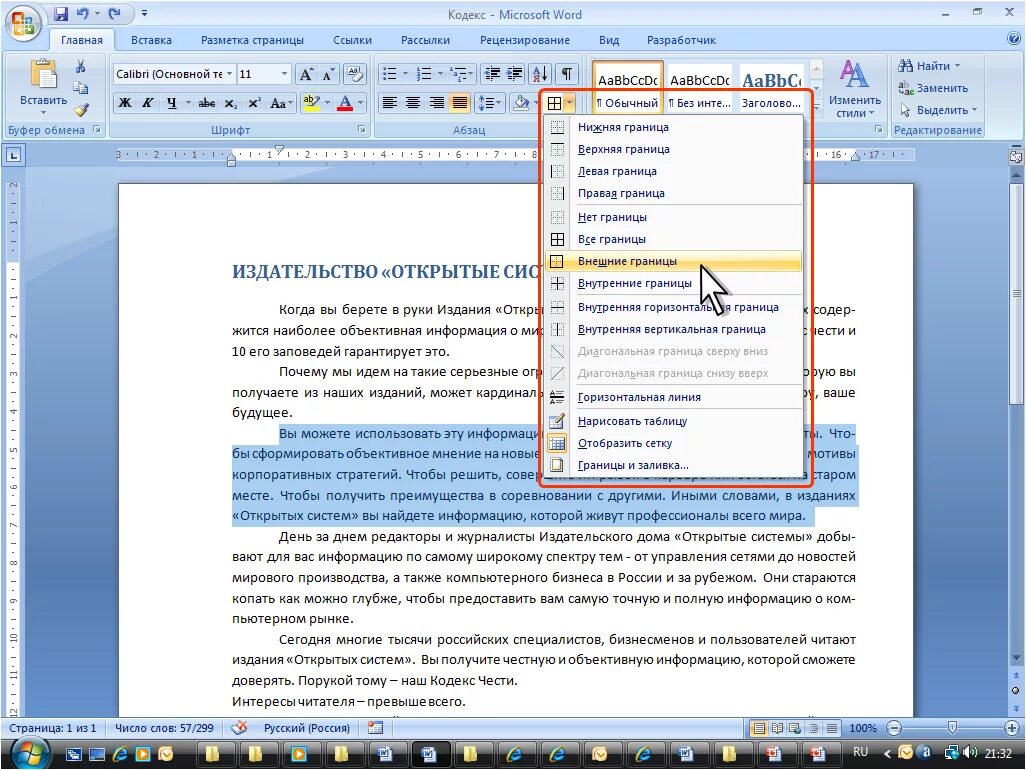Expand the styles gallery
The height and width of the screenshot is (770, 1026).
pyautogui.click(x=816, y=109)
